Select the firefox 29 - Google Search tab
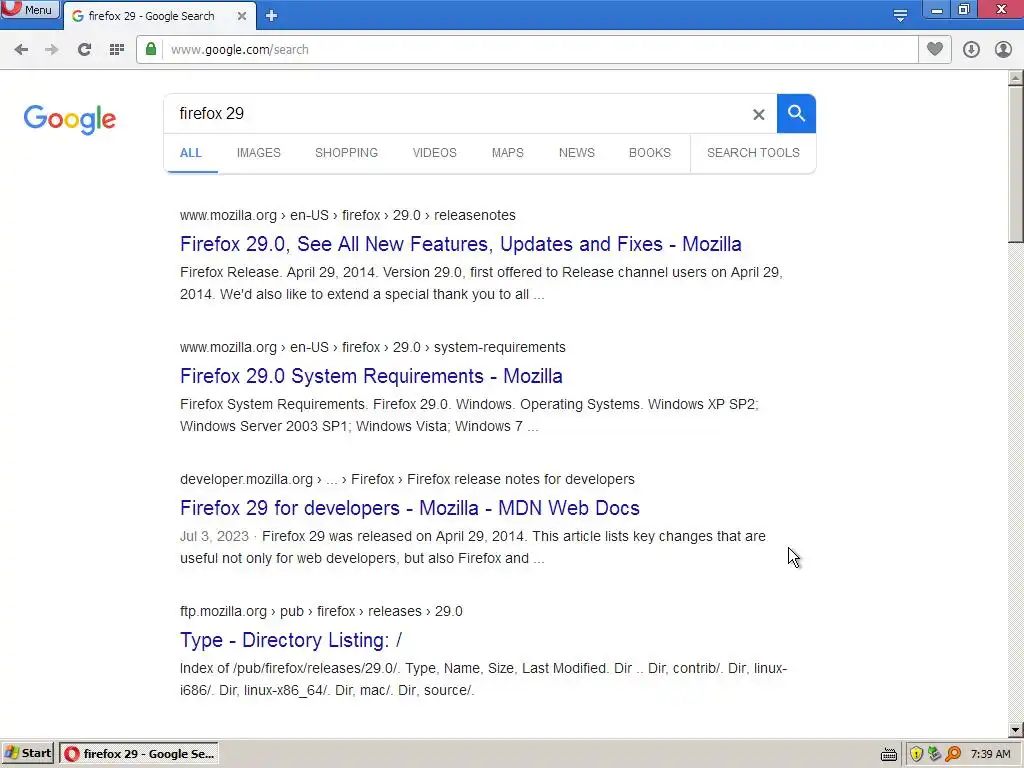Viewport: 1024px width, 768px height. click(x=159, y=16)
